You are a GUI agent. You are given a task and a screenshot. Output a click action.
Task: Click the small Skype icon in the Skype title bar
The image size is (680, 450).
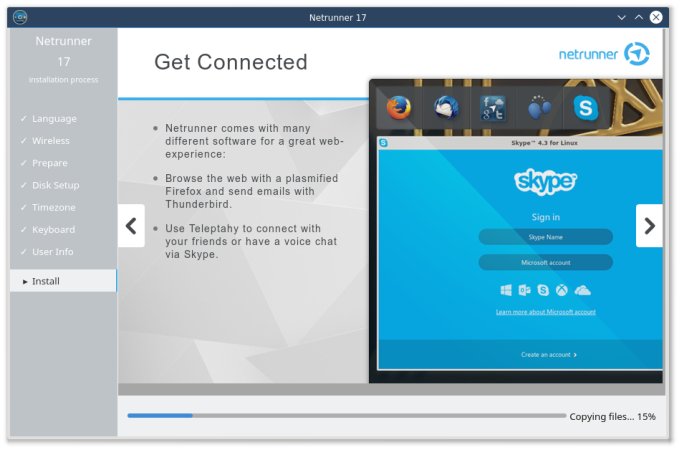point(383,143)
